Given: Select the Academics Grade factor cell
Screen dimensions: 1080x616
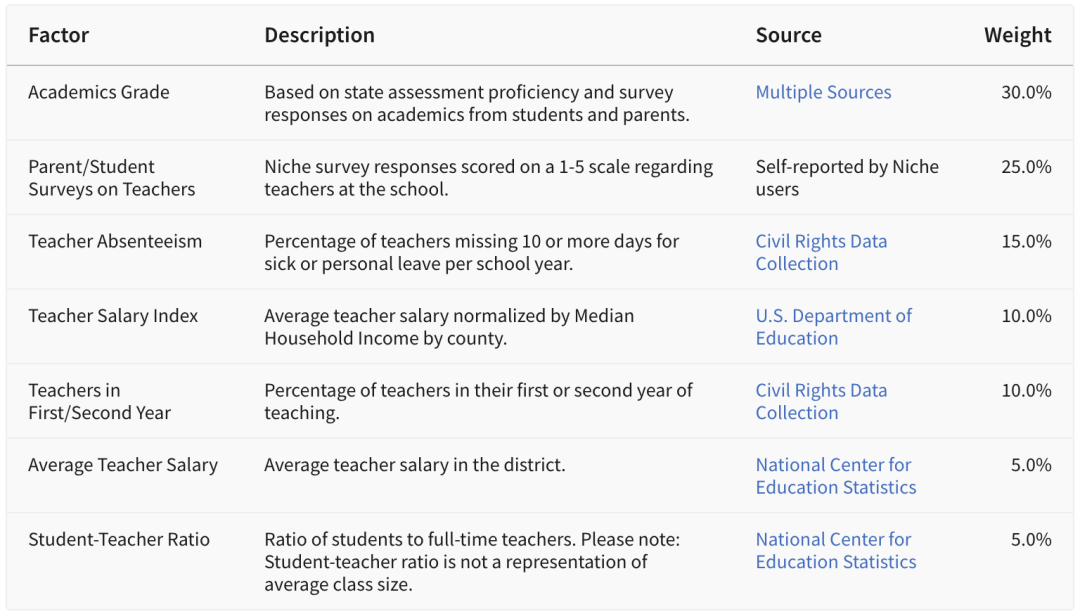Looking at the screenshot, I should [x=99, y=92].
